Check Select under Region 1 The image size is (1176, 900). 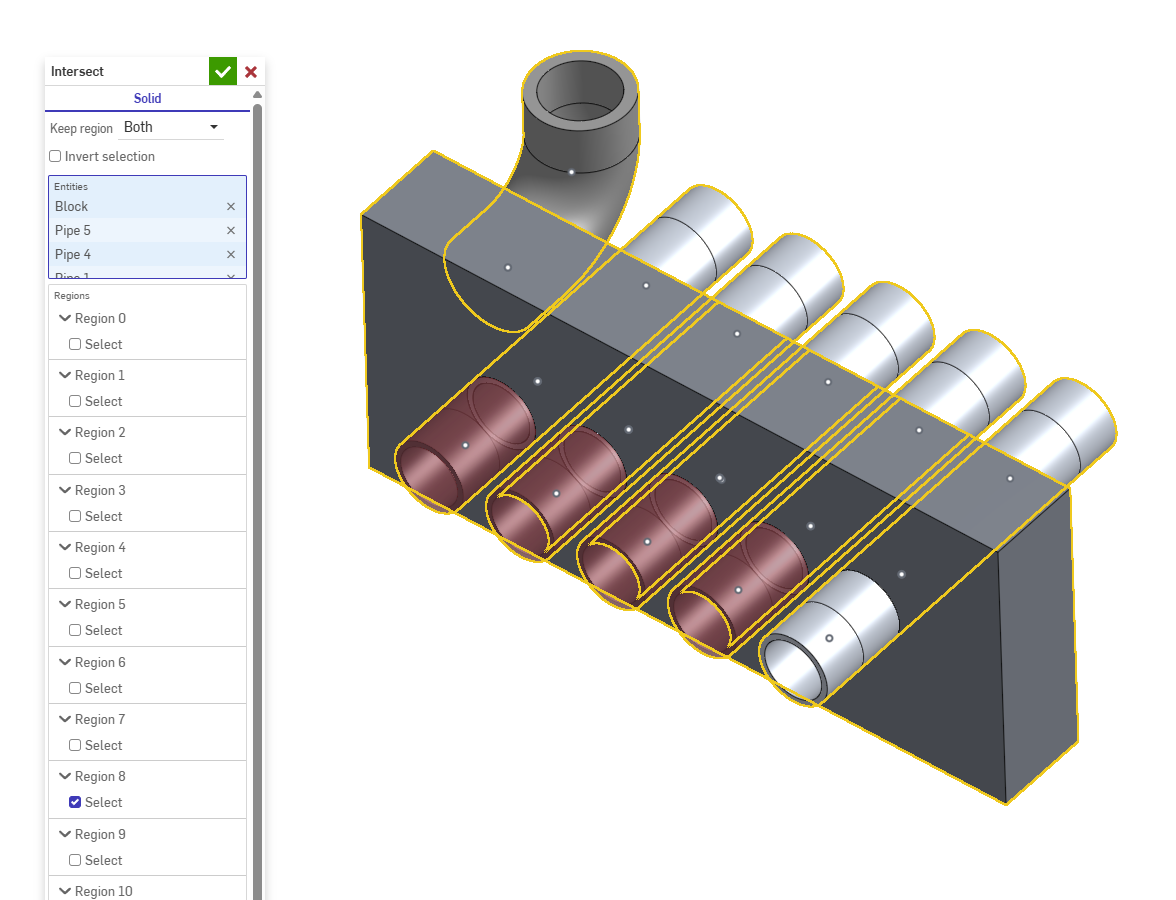(75, 401)
